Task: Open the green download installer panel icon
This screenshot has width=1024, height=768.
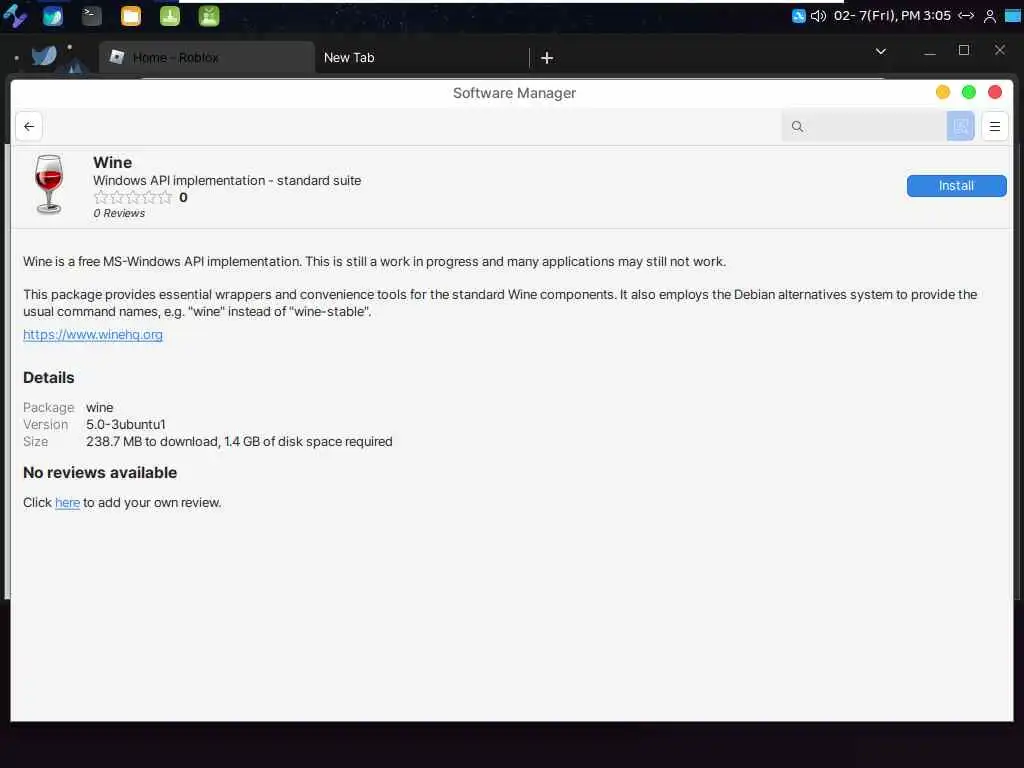Action: [x=170, y=16]
